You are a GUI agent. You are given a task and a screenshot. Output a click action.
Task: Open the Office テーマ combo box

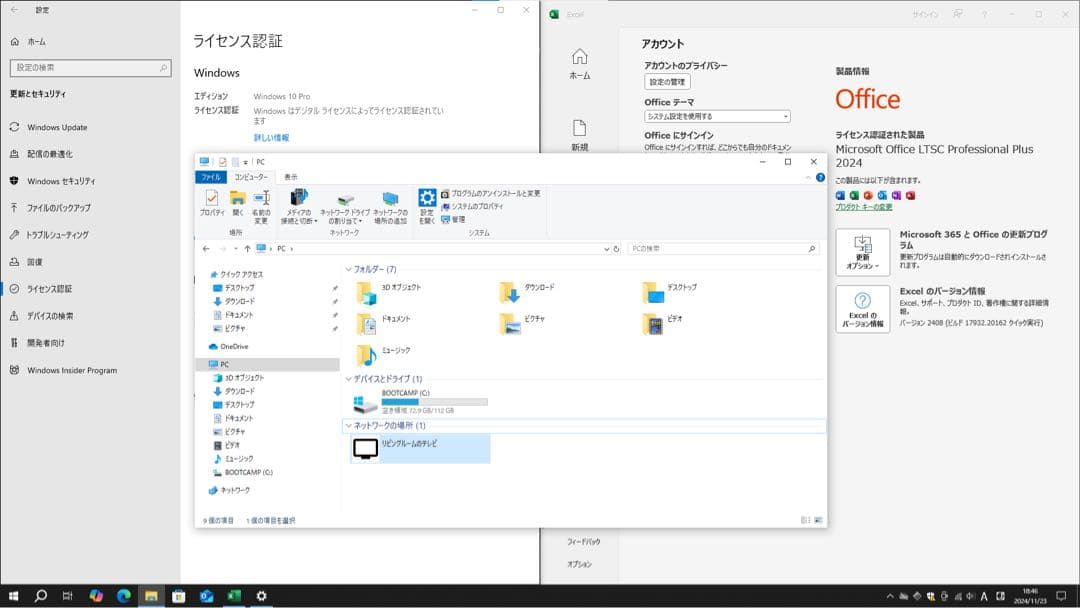point(717,117)
